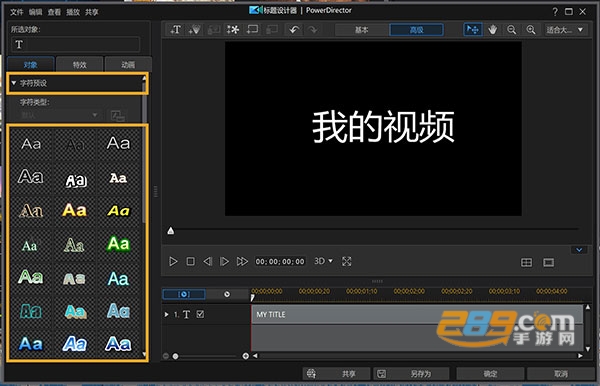
Task: Click the insert particle object tool
Action: pyautogui.click(x=194, y=29)
